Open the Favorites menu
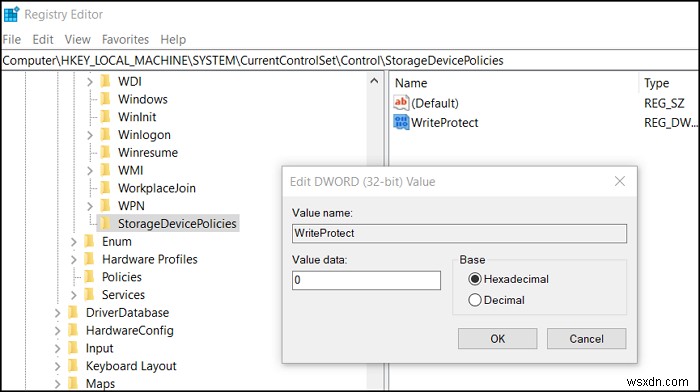Image resolution: width=700 pixels, height=392 pixels. (125, 40)
